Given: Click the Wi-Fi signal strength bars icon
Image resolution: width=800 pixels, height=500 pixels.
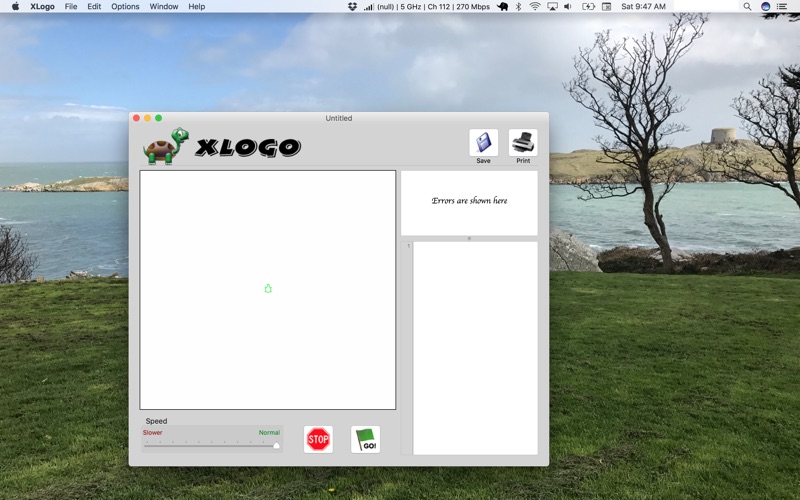Looking at the screenshot, I should click(368, 7).
